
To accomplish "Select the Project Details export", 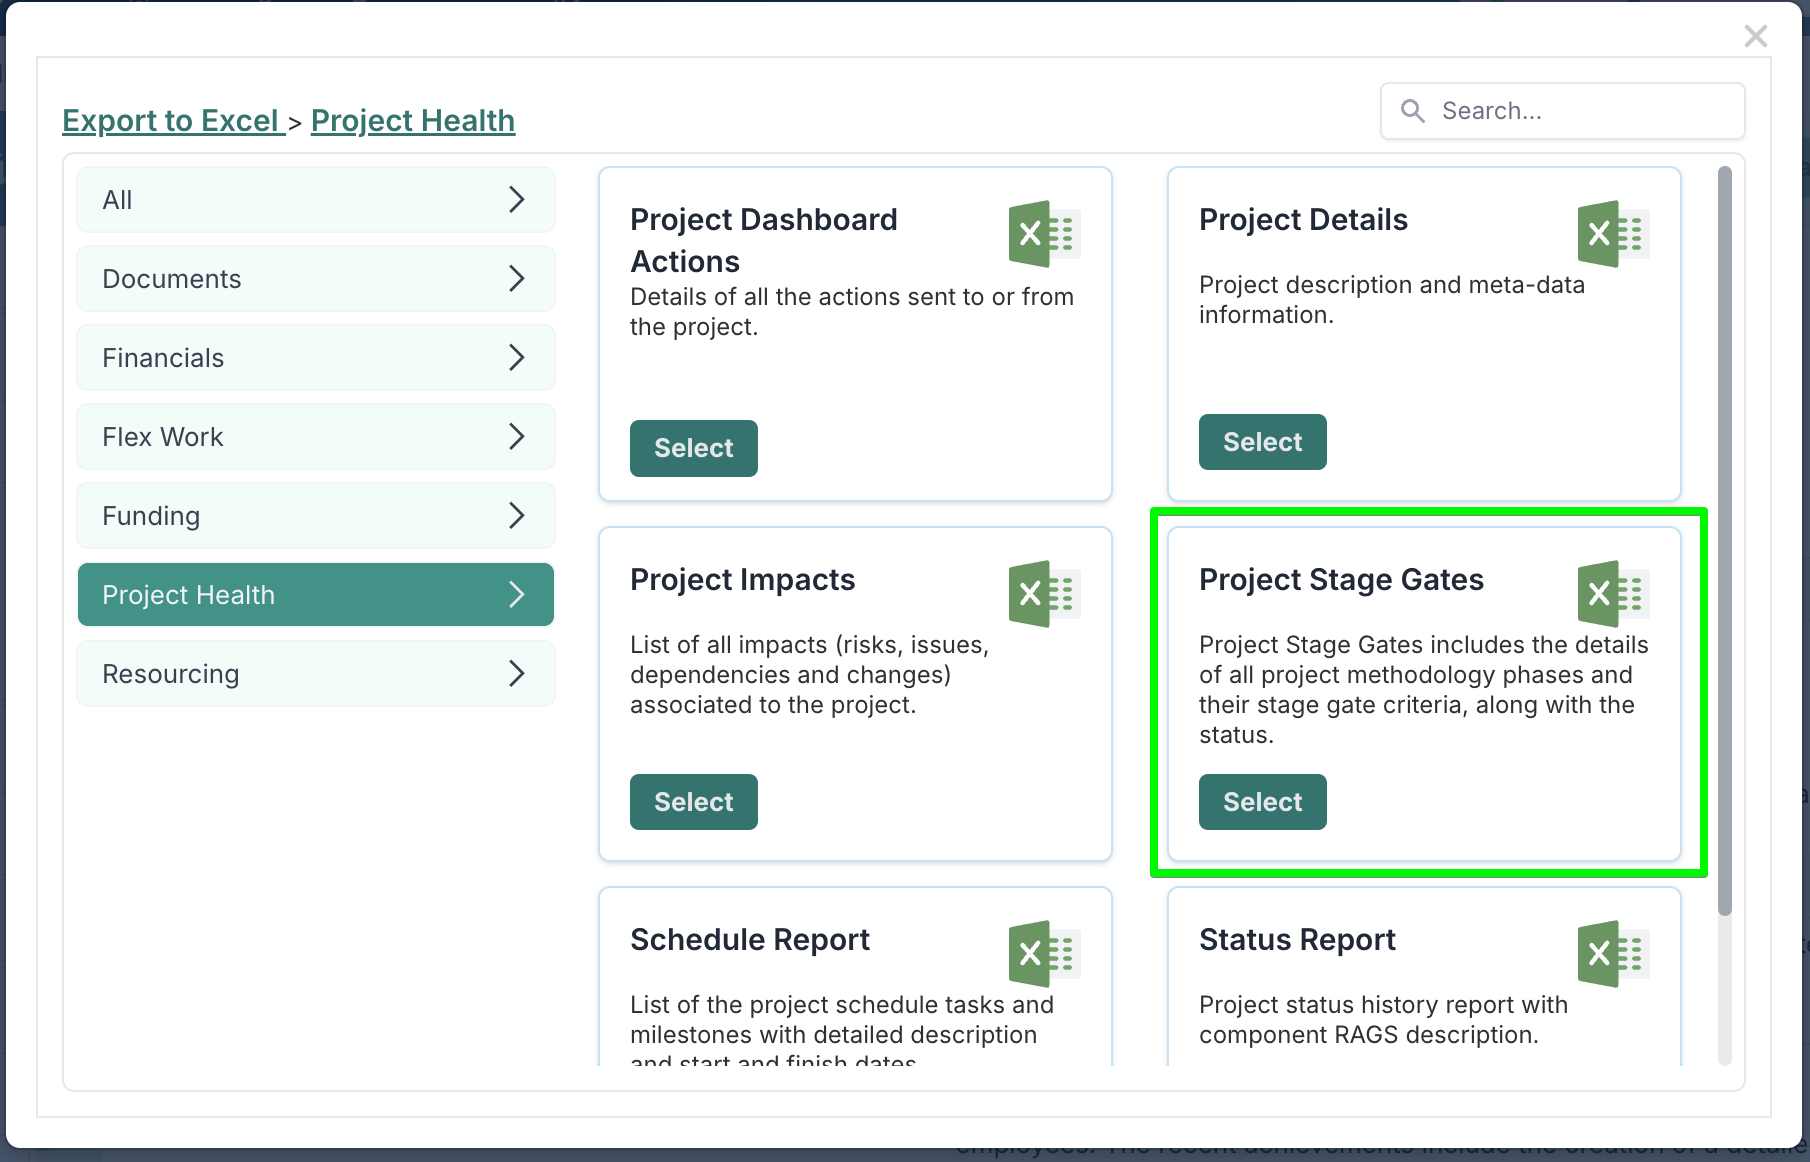I will pyautogui.click(x=1263, y=442).
